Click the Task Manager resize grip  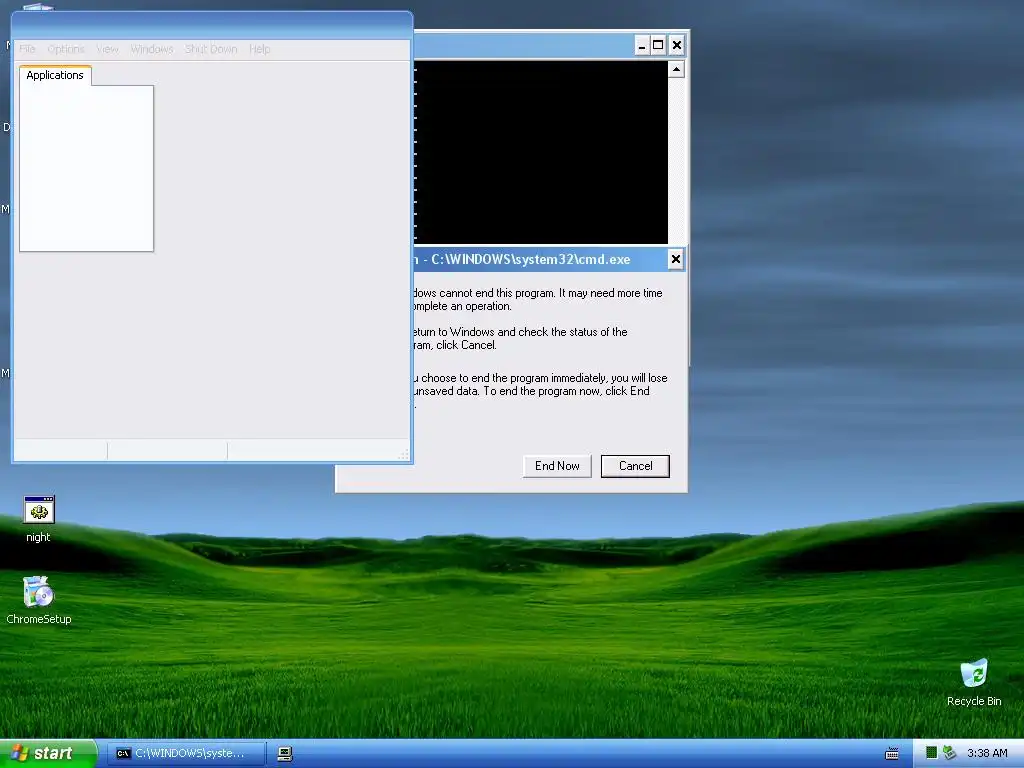point(404,454)
